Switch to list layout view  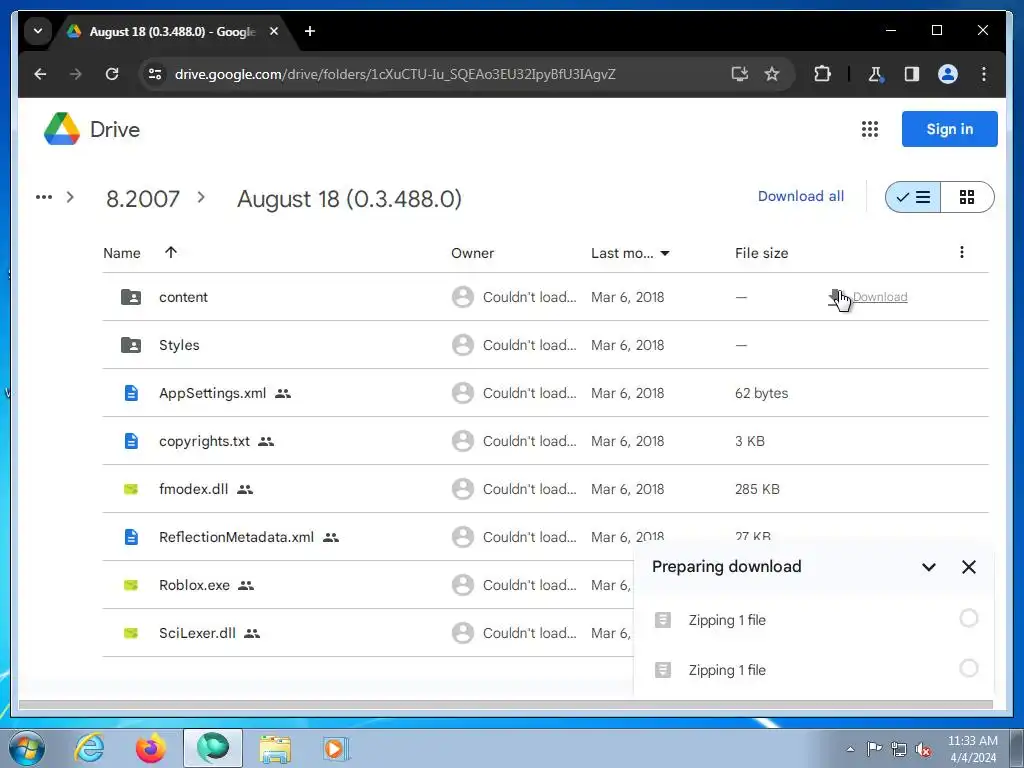913,197
